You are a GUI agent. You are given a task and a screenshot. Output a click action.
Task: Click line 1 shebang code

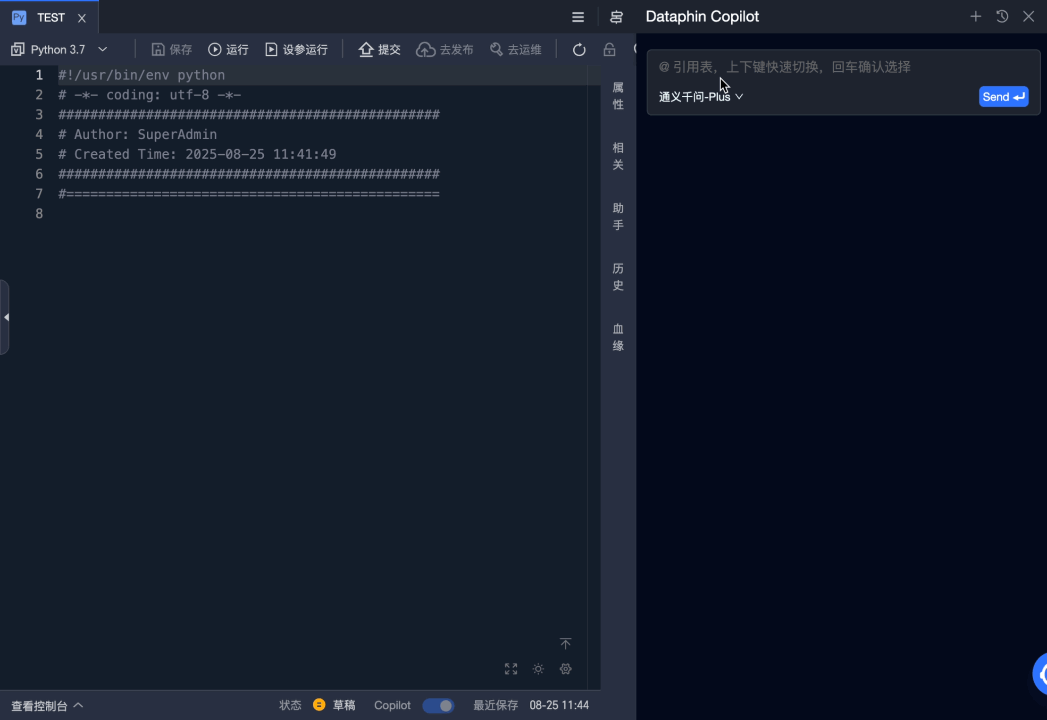click(142, 75)
